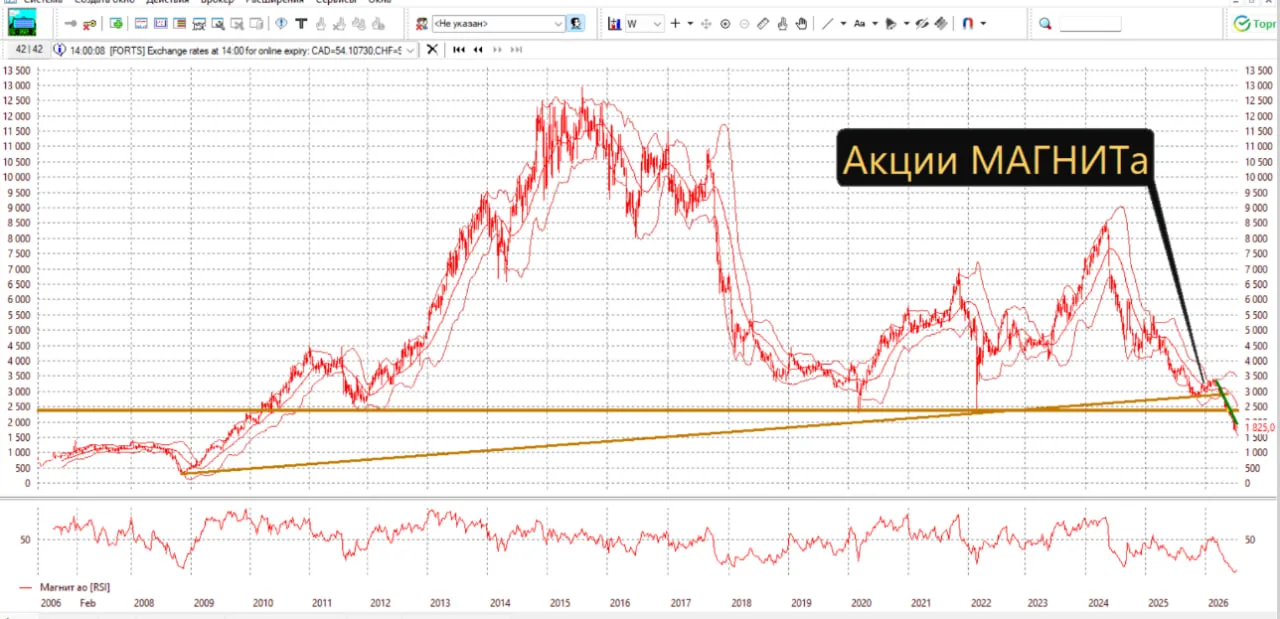Expand the shapes tool dropdown arrow

(906, 23)
